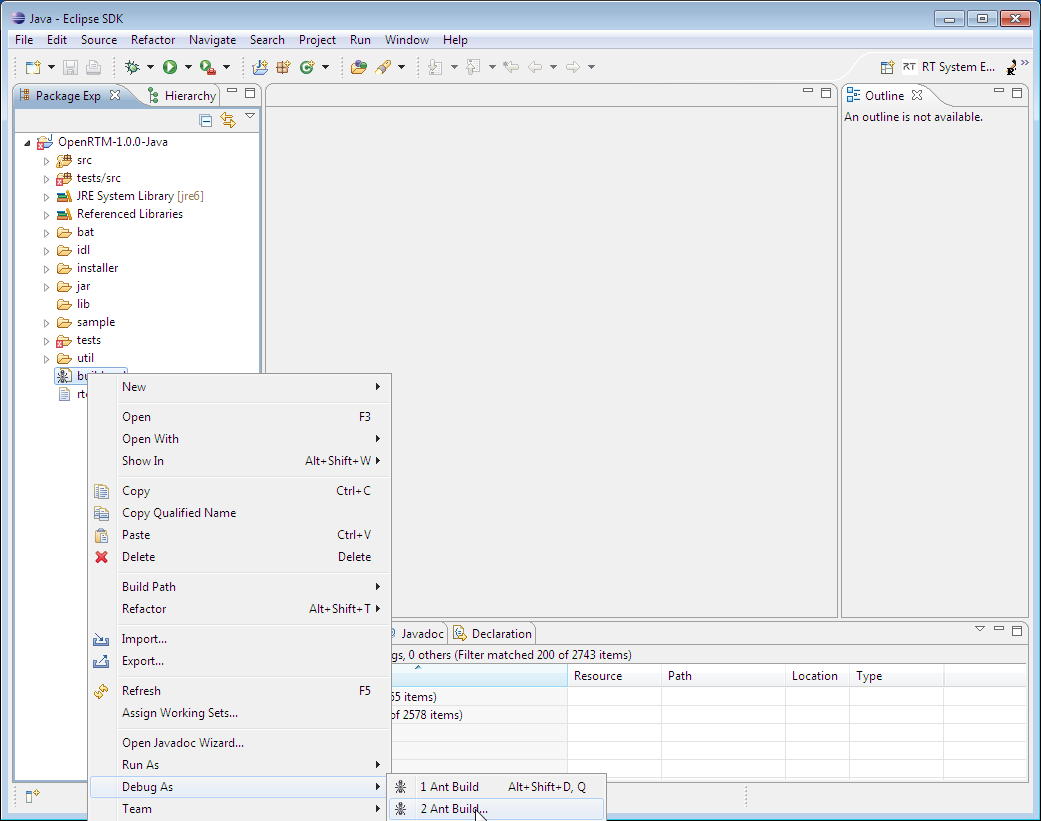
Task: Click the Save toolbar icon
Action: tap(70, 67)
